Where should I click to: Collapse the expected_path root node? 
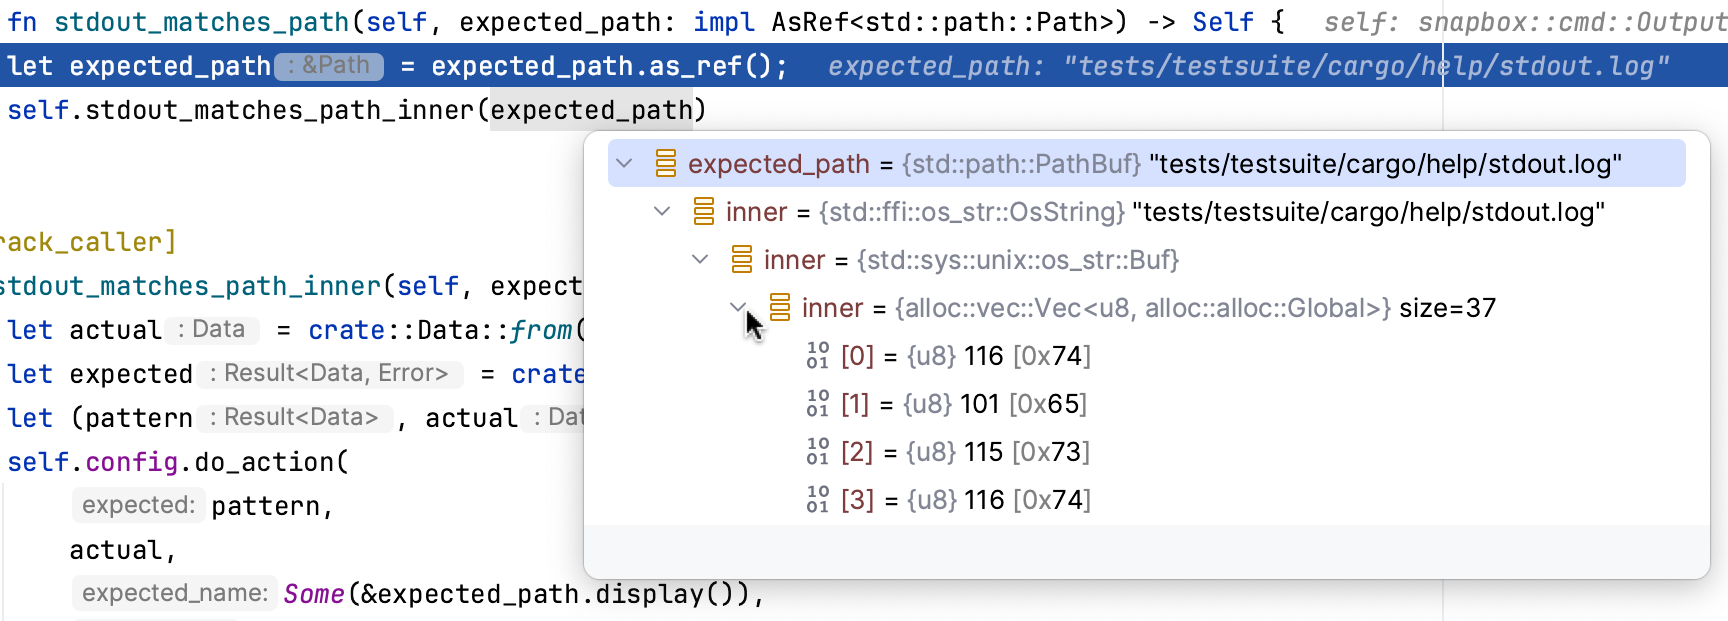click(x=625, y=163)
